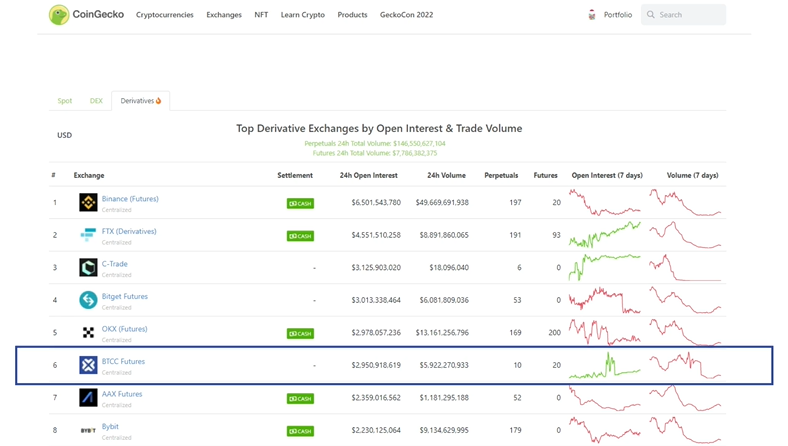Sort by the Settlement column header

295,175
